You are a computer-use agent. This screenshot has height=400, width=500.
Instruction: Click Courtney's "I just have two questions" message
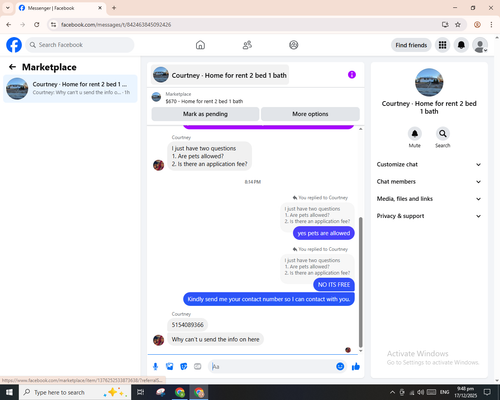tap(209, 156)
